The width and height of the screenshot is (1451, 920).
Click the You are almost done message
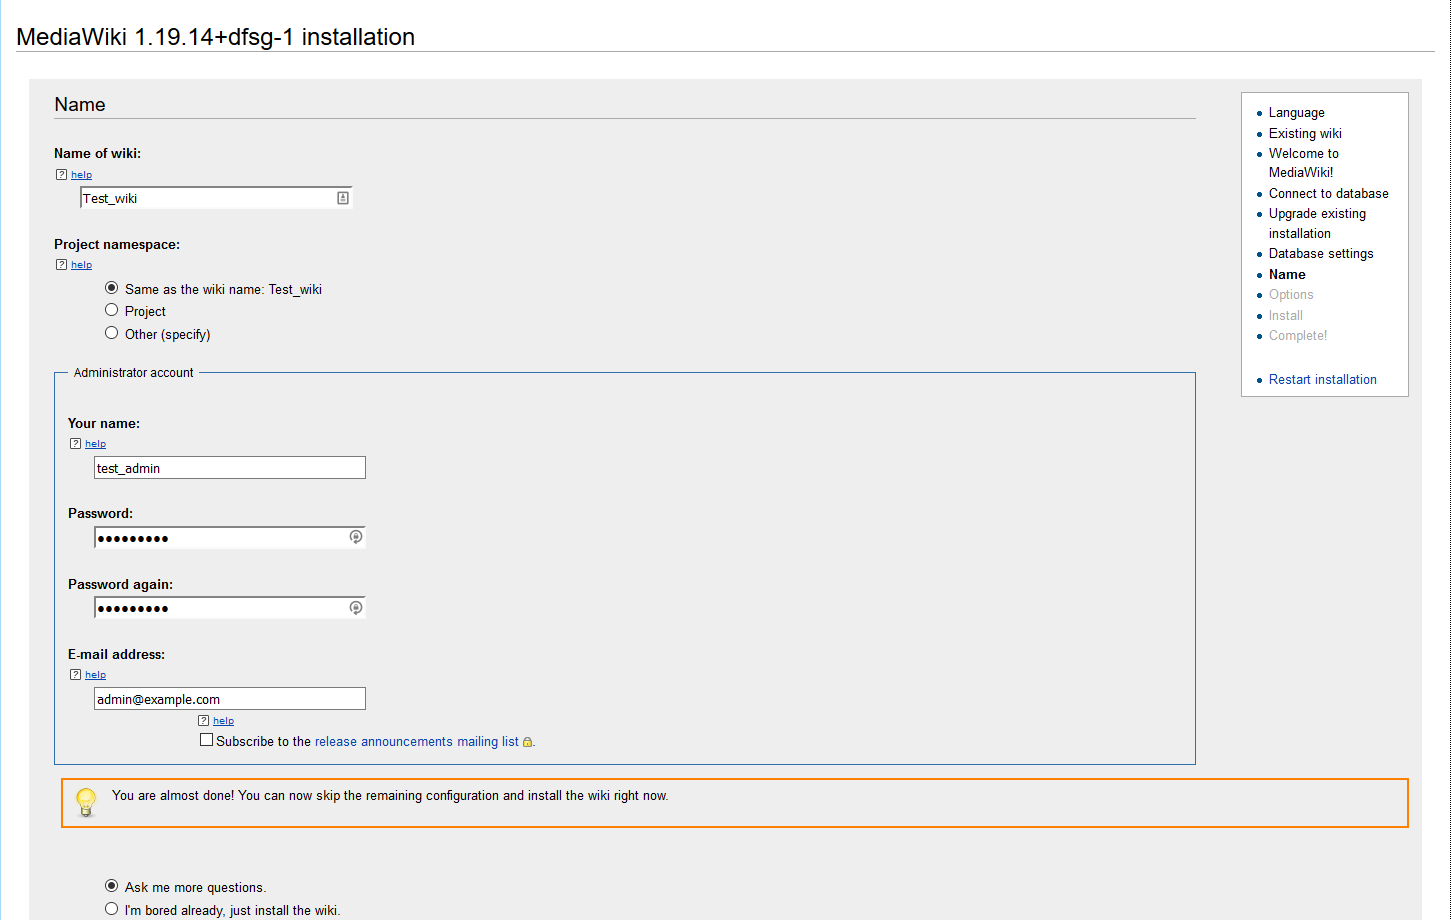(x=390, y=796)
